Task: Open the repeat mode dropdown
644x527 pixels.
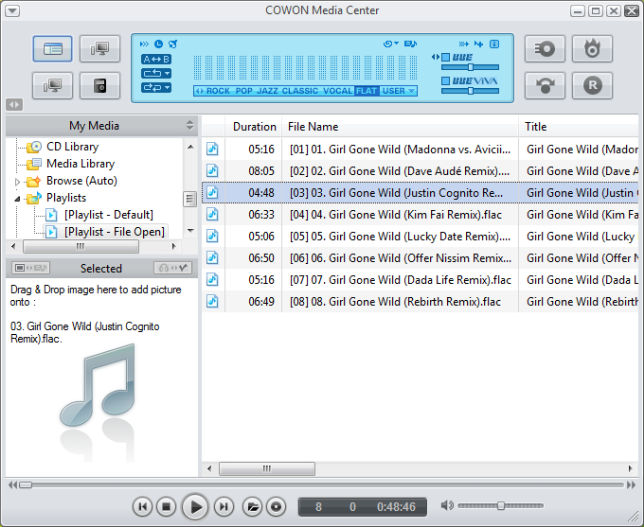Action: point(156,73)
